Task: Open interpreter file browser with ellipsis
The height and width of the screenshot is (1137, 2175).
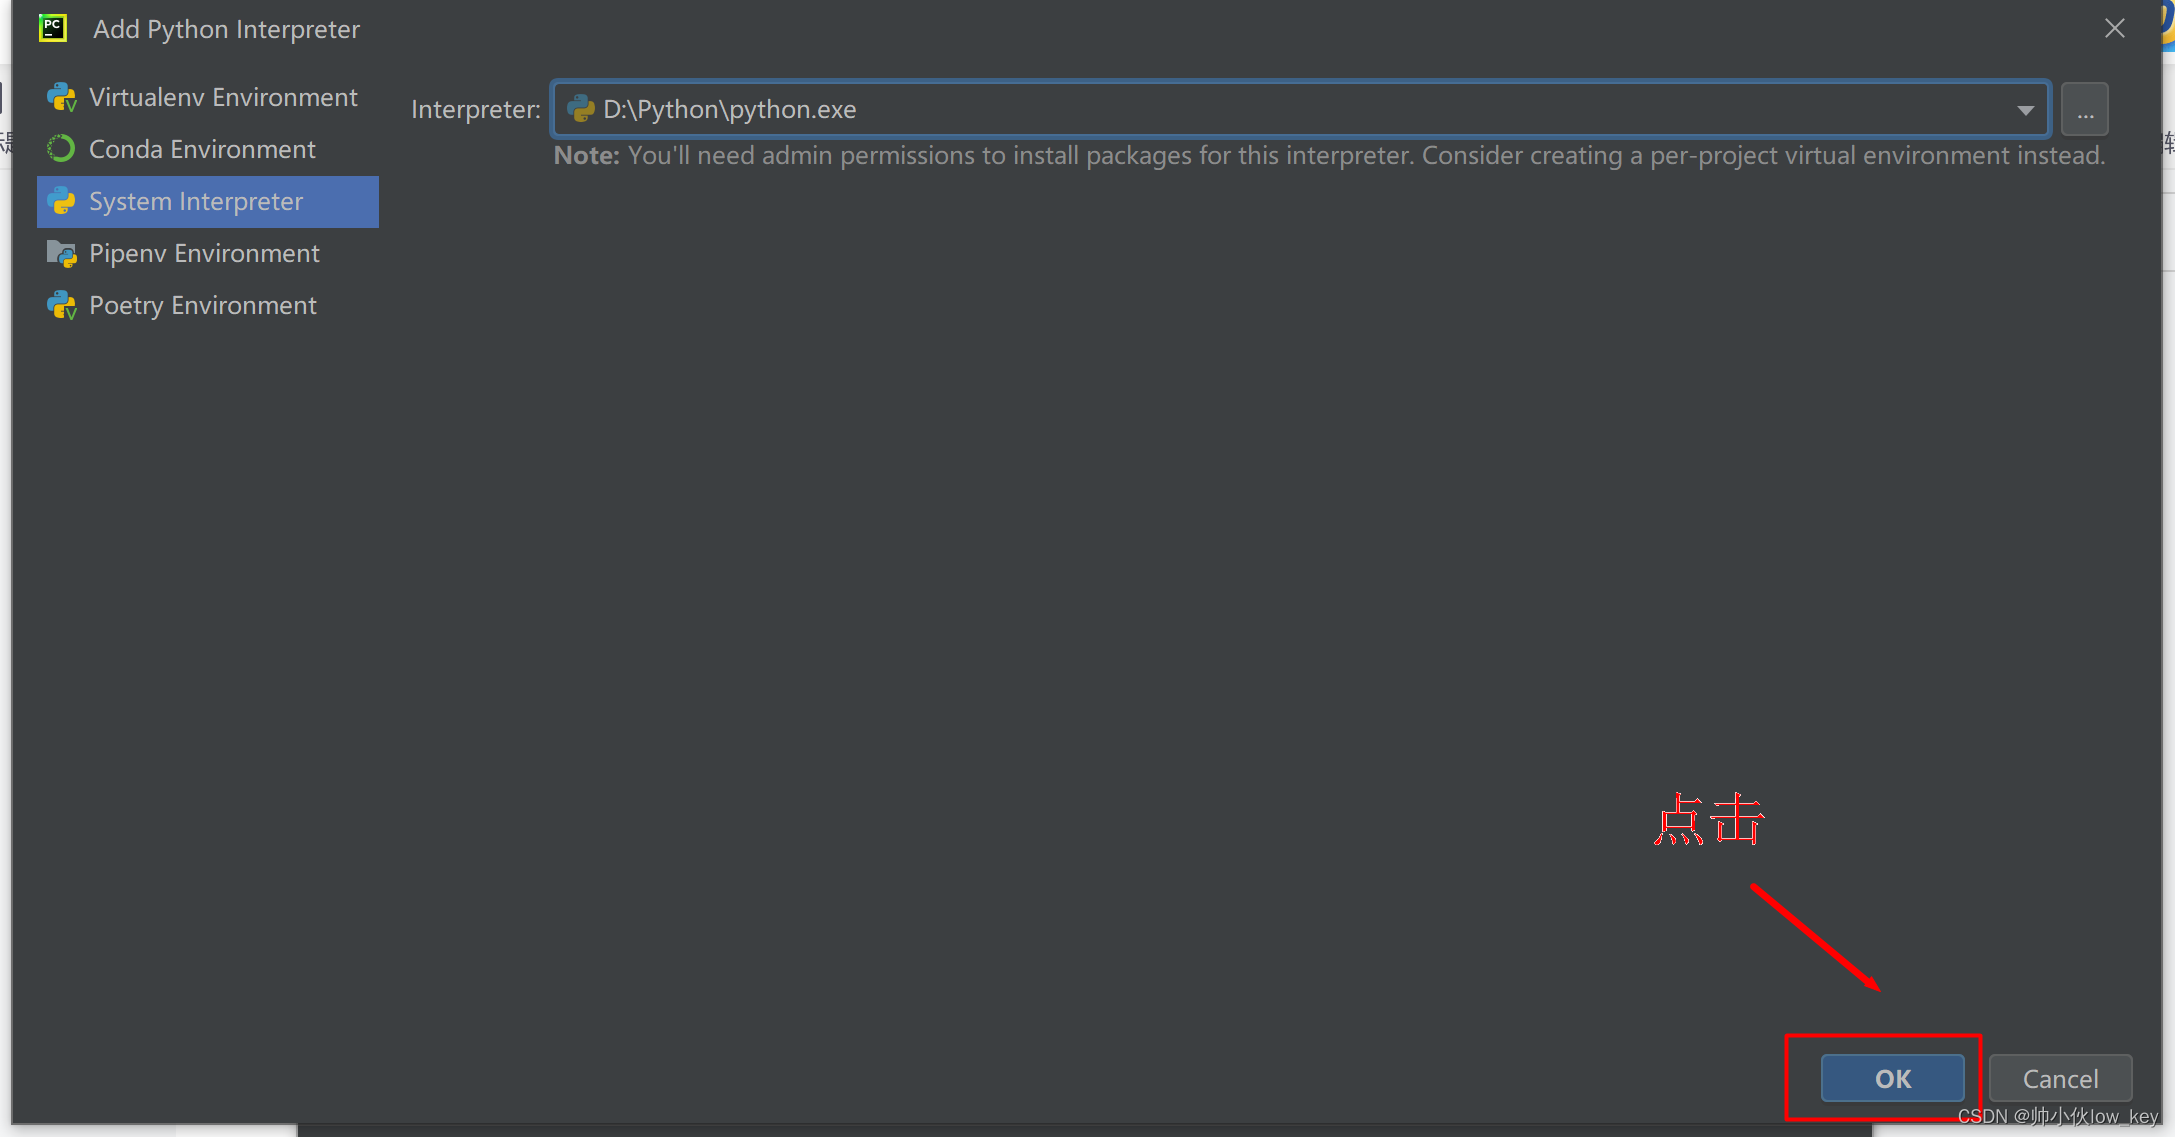Action: click(x=2084, y=108)
